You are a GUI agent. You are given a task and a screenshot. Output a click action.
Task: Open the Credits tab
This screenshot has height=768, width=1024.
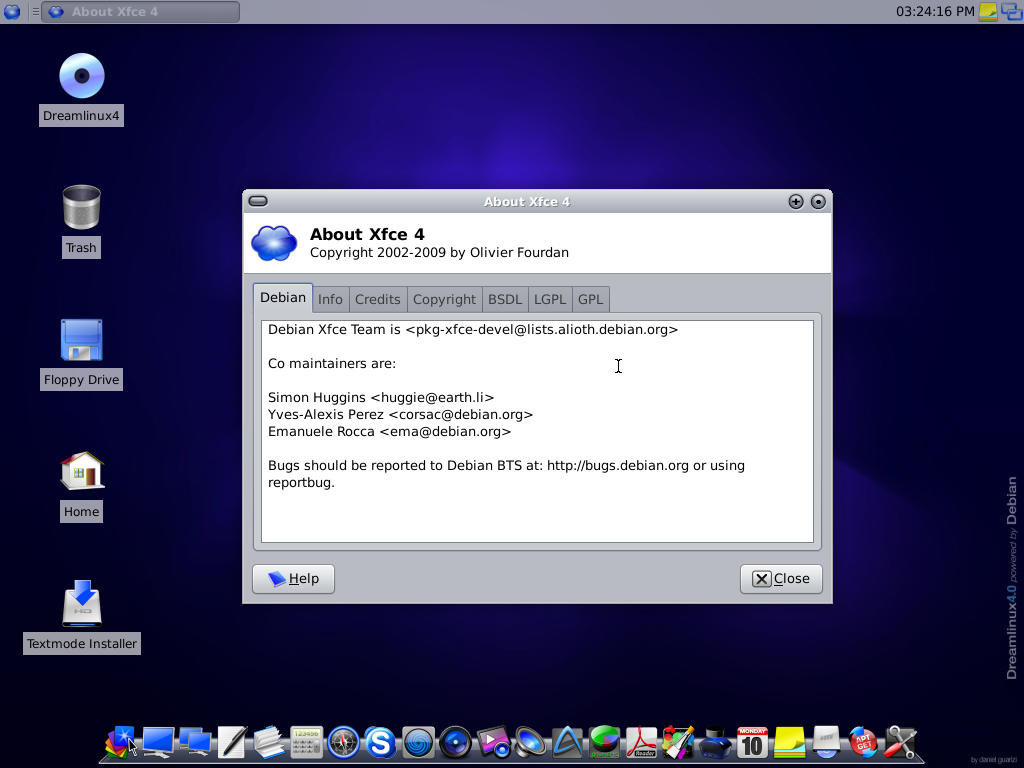377,299
